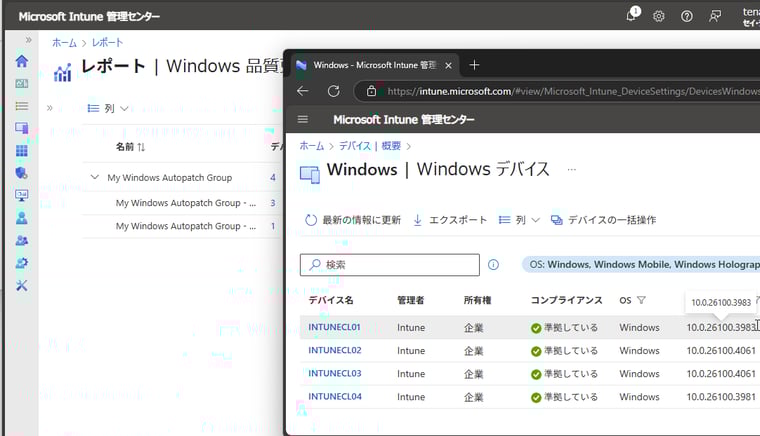Click レポート breadcrumb in back window
The height and width of the screenshot is (436, 760).
(107, 43)
